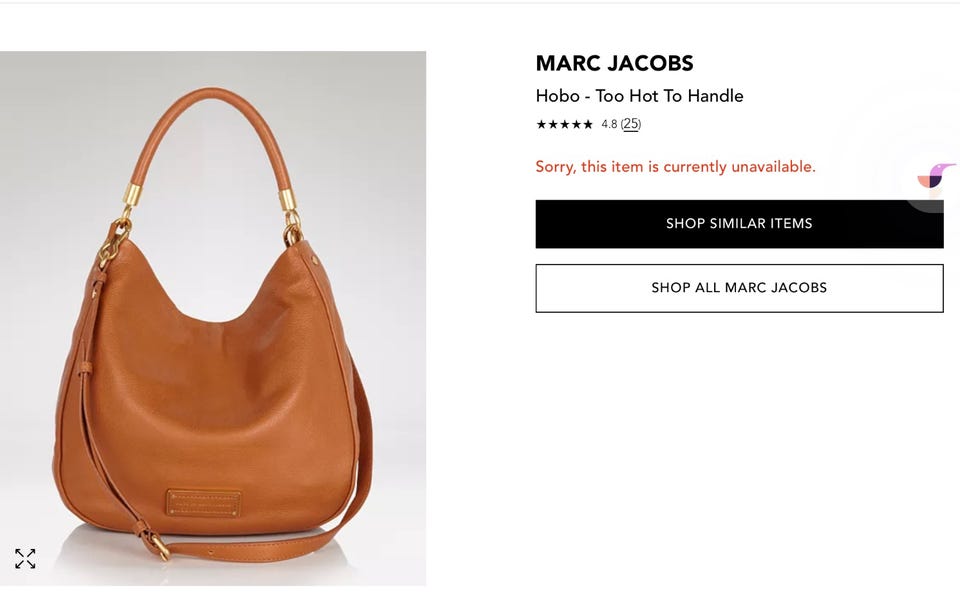Click the brass rivet on the bag's right side
This screenshot has width=960, height=594.
pos(315,260)
